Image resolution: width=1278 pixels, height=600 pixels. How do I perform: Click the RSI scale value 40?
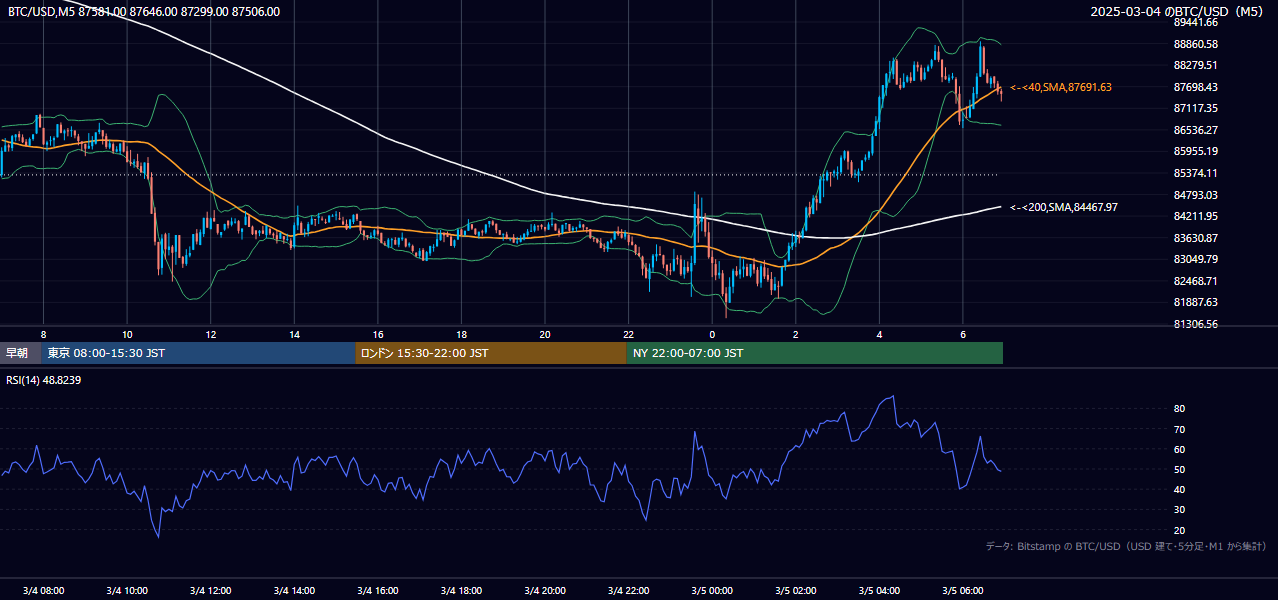pos(1179,490)
